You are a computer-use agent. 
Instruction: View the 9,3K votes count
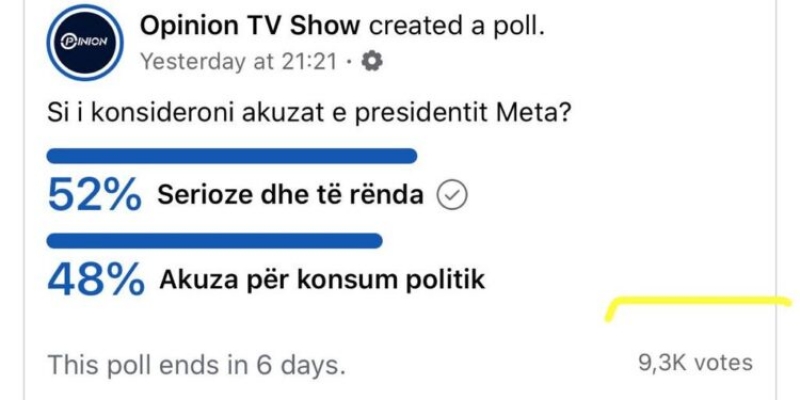[695, 363]
